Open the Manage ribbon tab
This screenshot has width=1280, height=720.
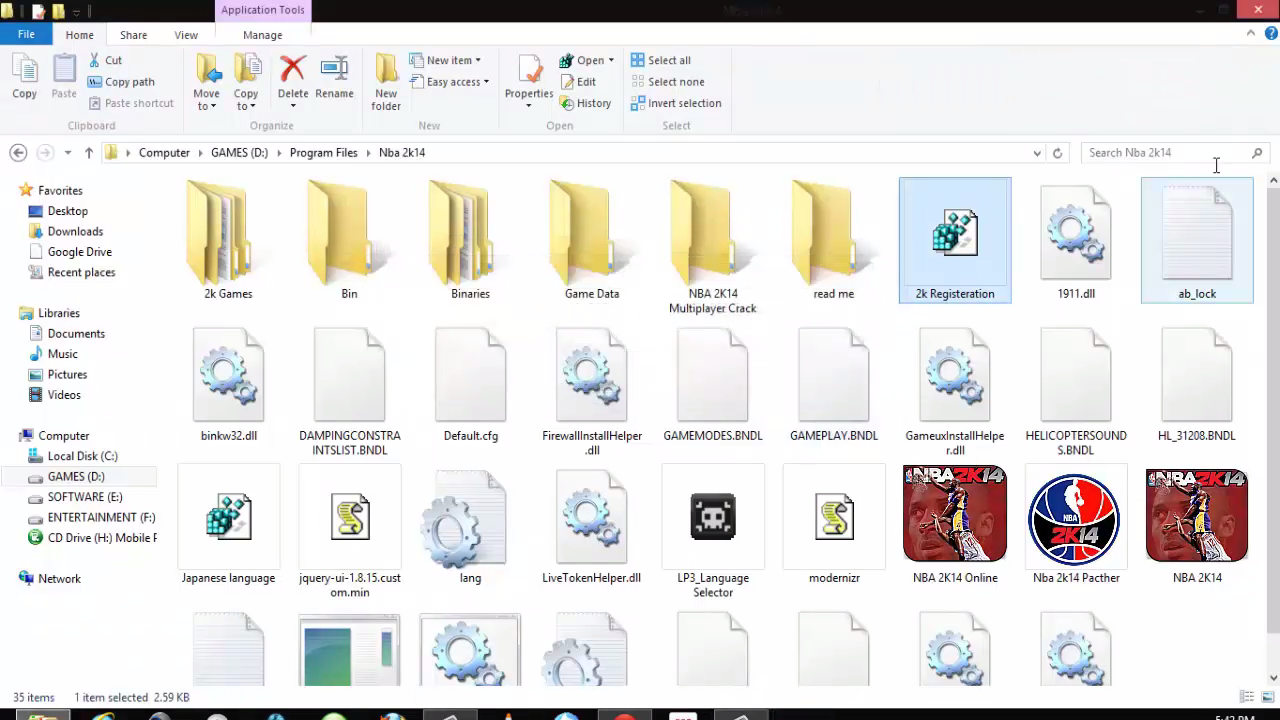(262, 35)
